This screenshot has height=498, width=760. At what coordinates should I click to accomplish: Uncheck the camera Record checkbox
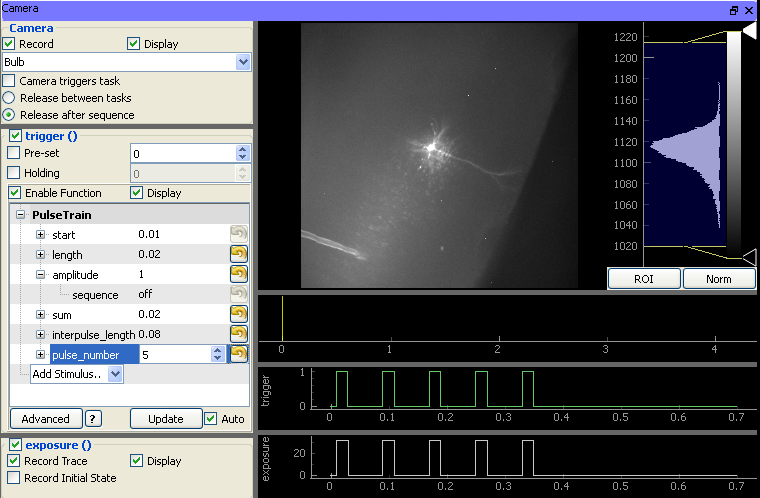tap(9, 44)
